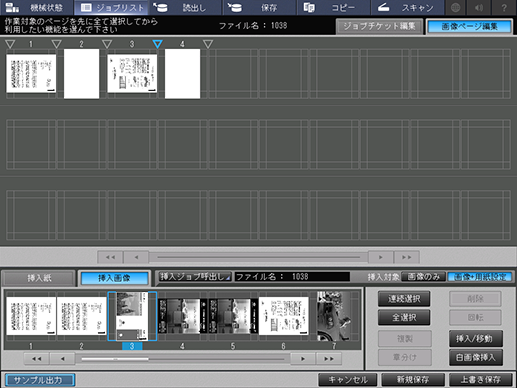Click the 削除 delete button
This screenshot has height=388, width=517.
[x=475, y=299]
